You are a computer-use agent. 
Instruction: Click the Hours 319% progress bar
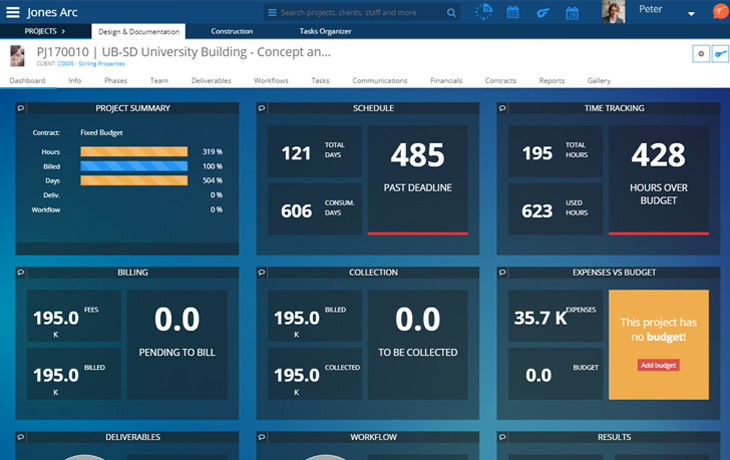click(x=134, y=152)
